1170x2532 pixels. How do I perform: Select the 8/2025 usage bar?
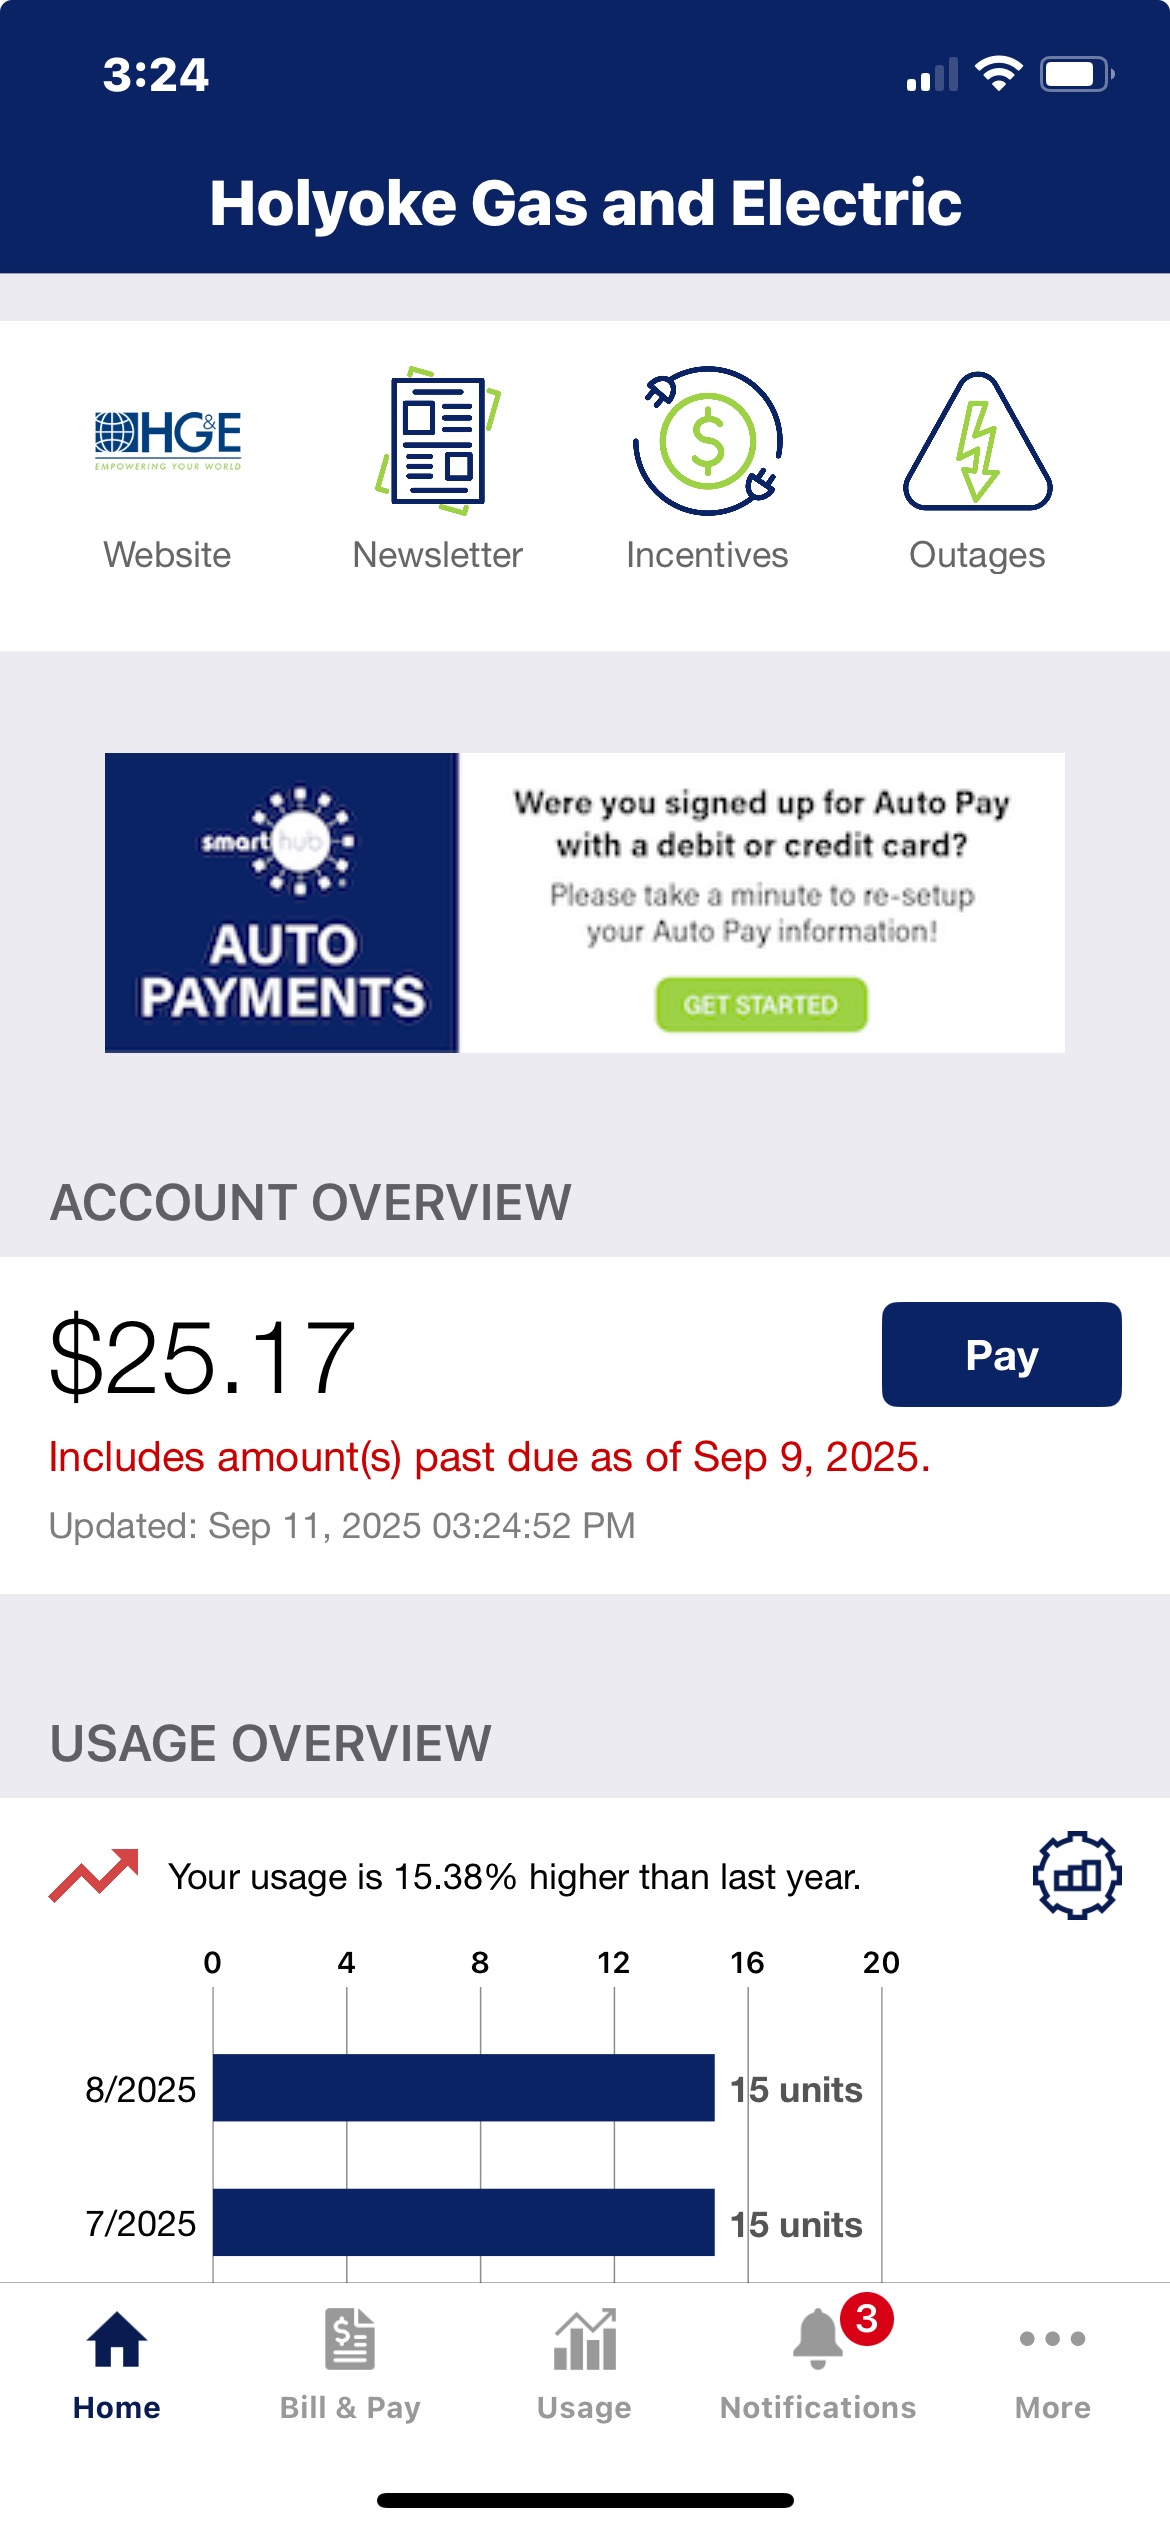click(463, 2087)
